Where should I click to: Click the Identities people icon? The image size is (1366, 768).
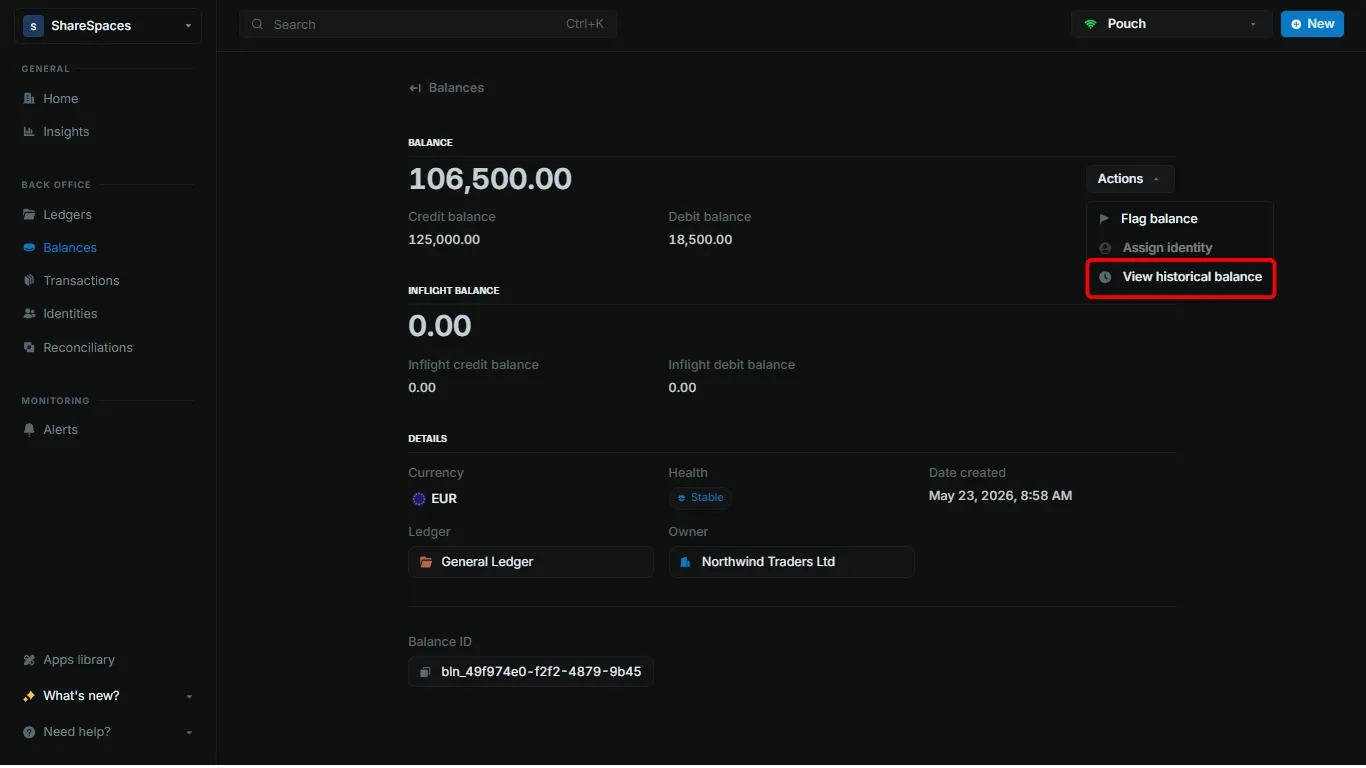pyautogui.click(x=29, y=314)
